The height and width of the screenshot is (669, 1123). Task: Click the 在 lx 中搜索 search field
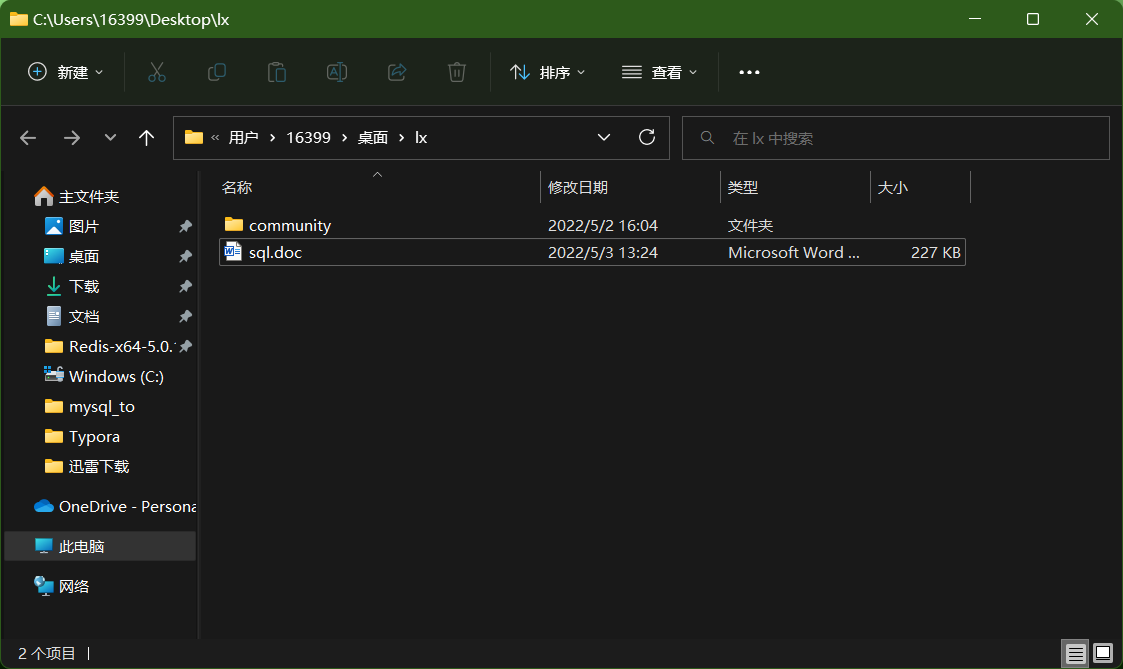[x=895, y=138]
